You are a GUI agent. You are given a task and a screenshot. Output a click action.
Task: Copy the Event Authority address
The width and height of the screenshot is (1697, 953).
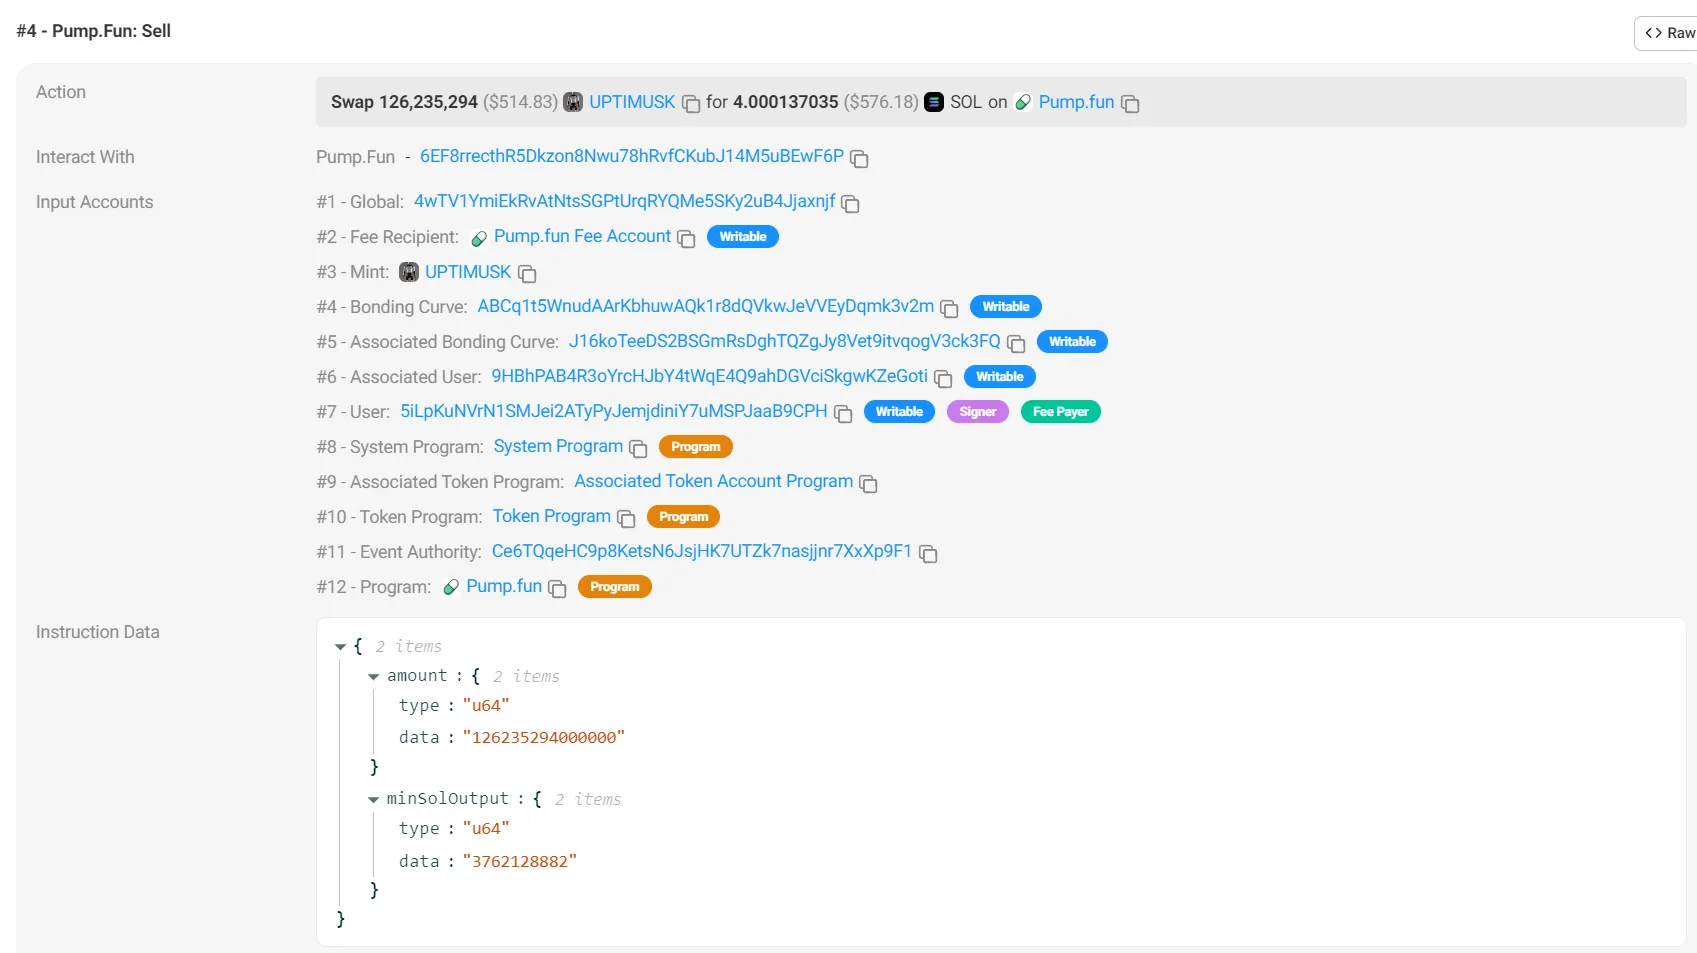point(928,554)
